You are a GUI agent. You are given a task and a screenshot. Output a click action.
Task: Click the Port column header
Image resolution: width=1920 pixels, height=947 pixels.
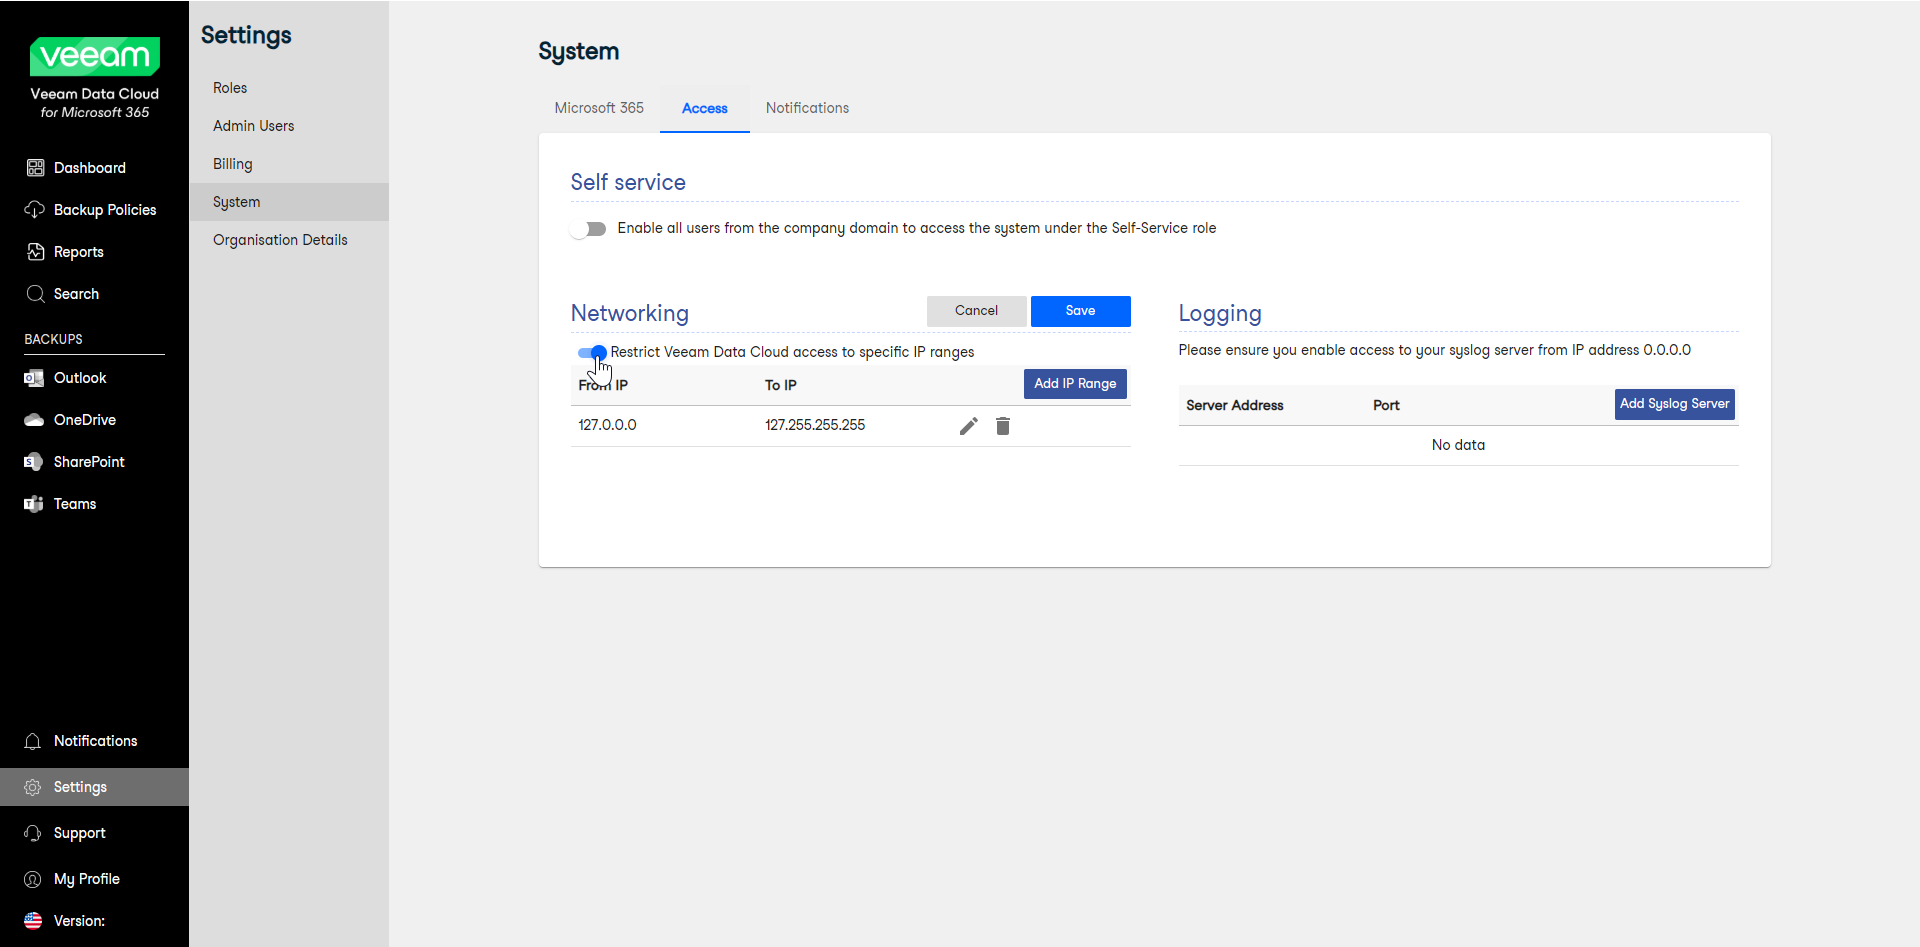point(1386,405)
